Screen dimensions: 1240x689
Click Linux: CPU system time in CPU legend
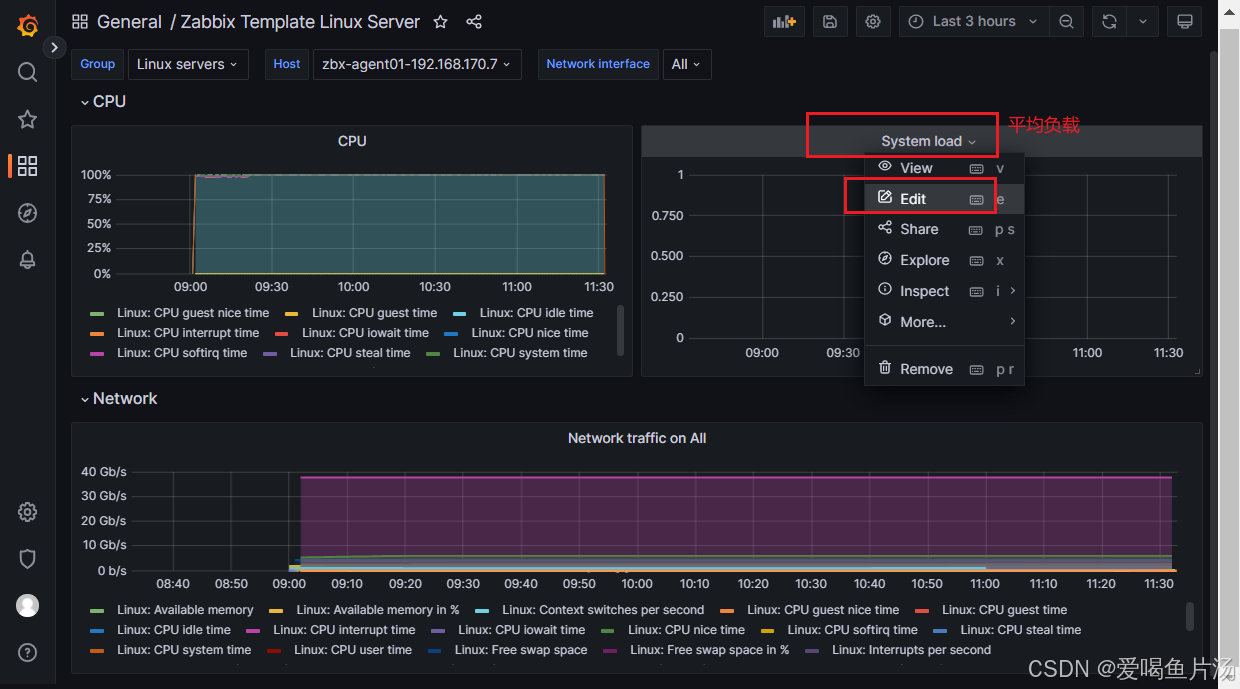pos(520,353)
